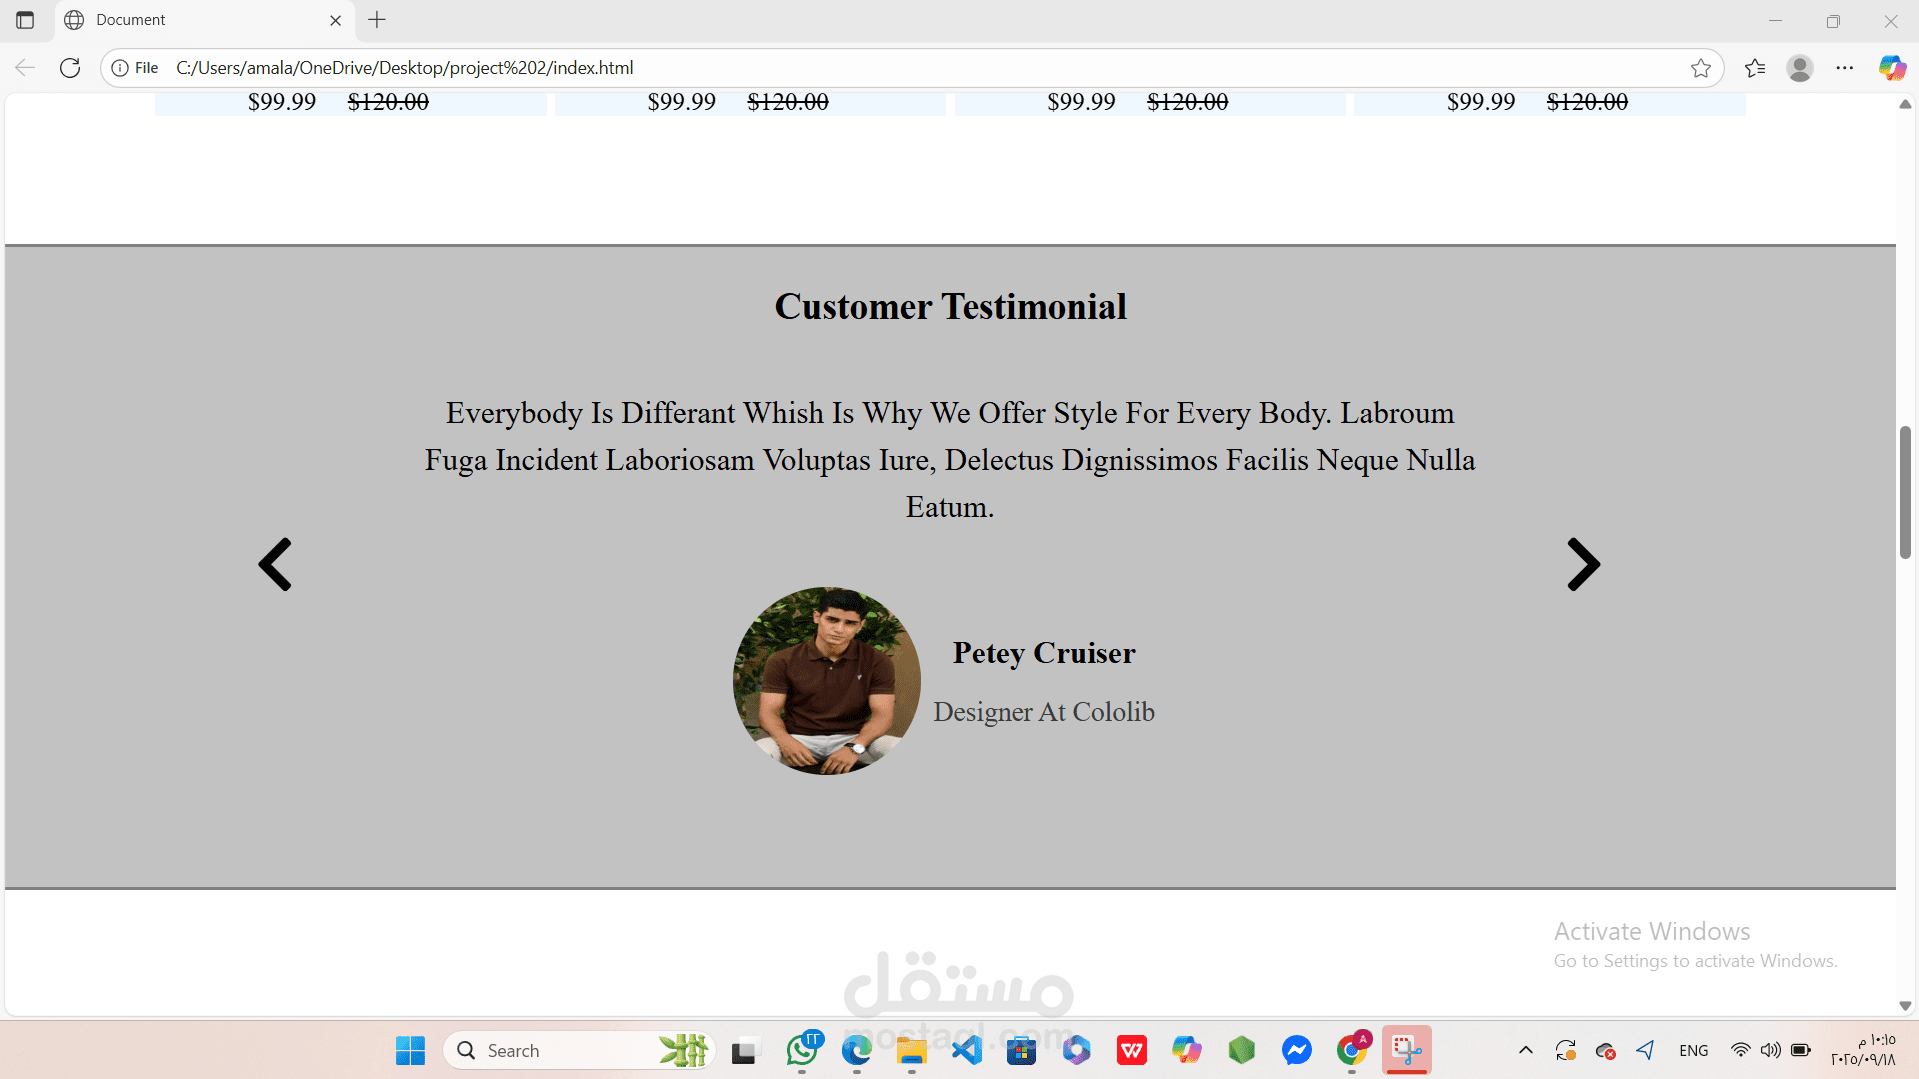Open Microsoft 365 app from taskbar
Screen dimensions: 1919x1079
coord(1076,1051)
